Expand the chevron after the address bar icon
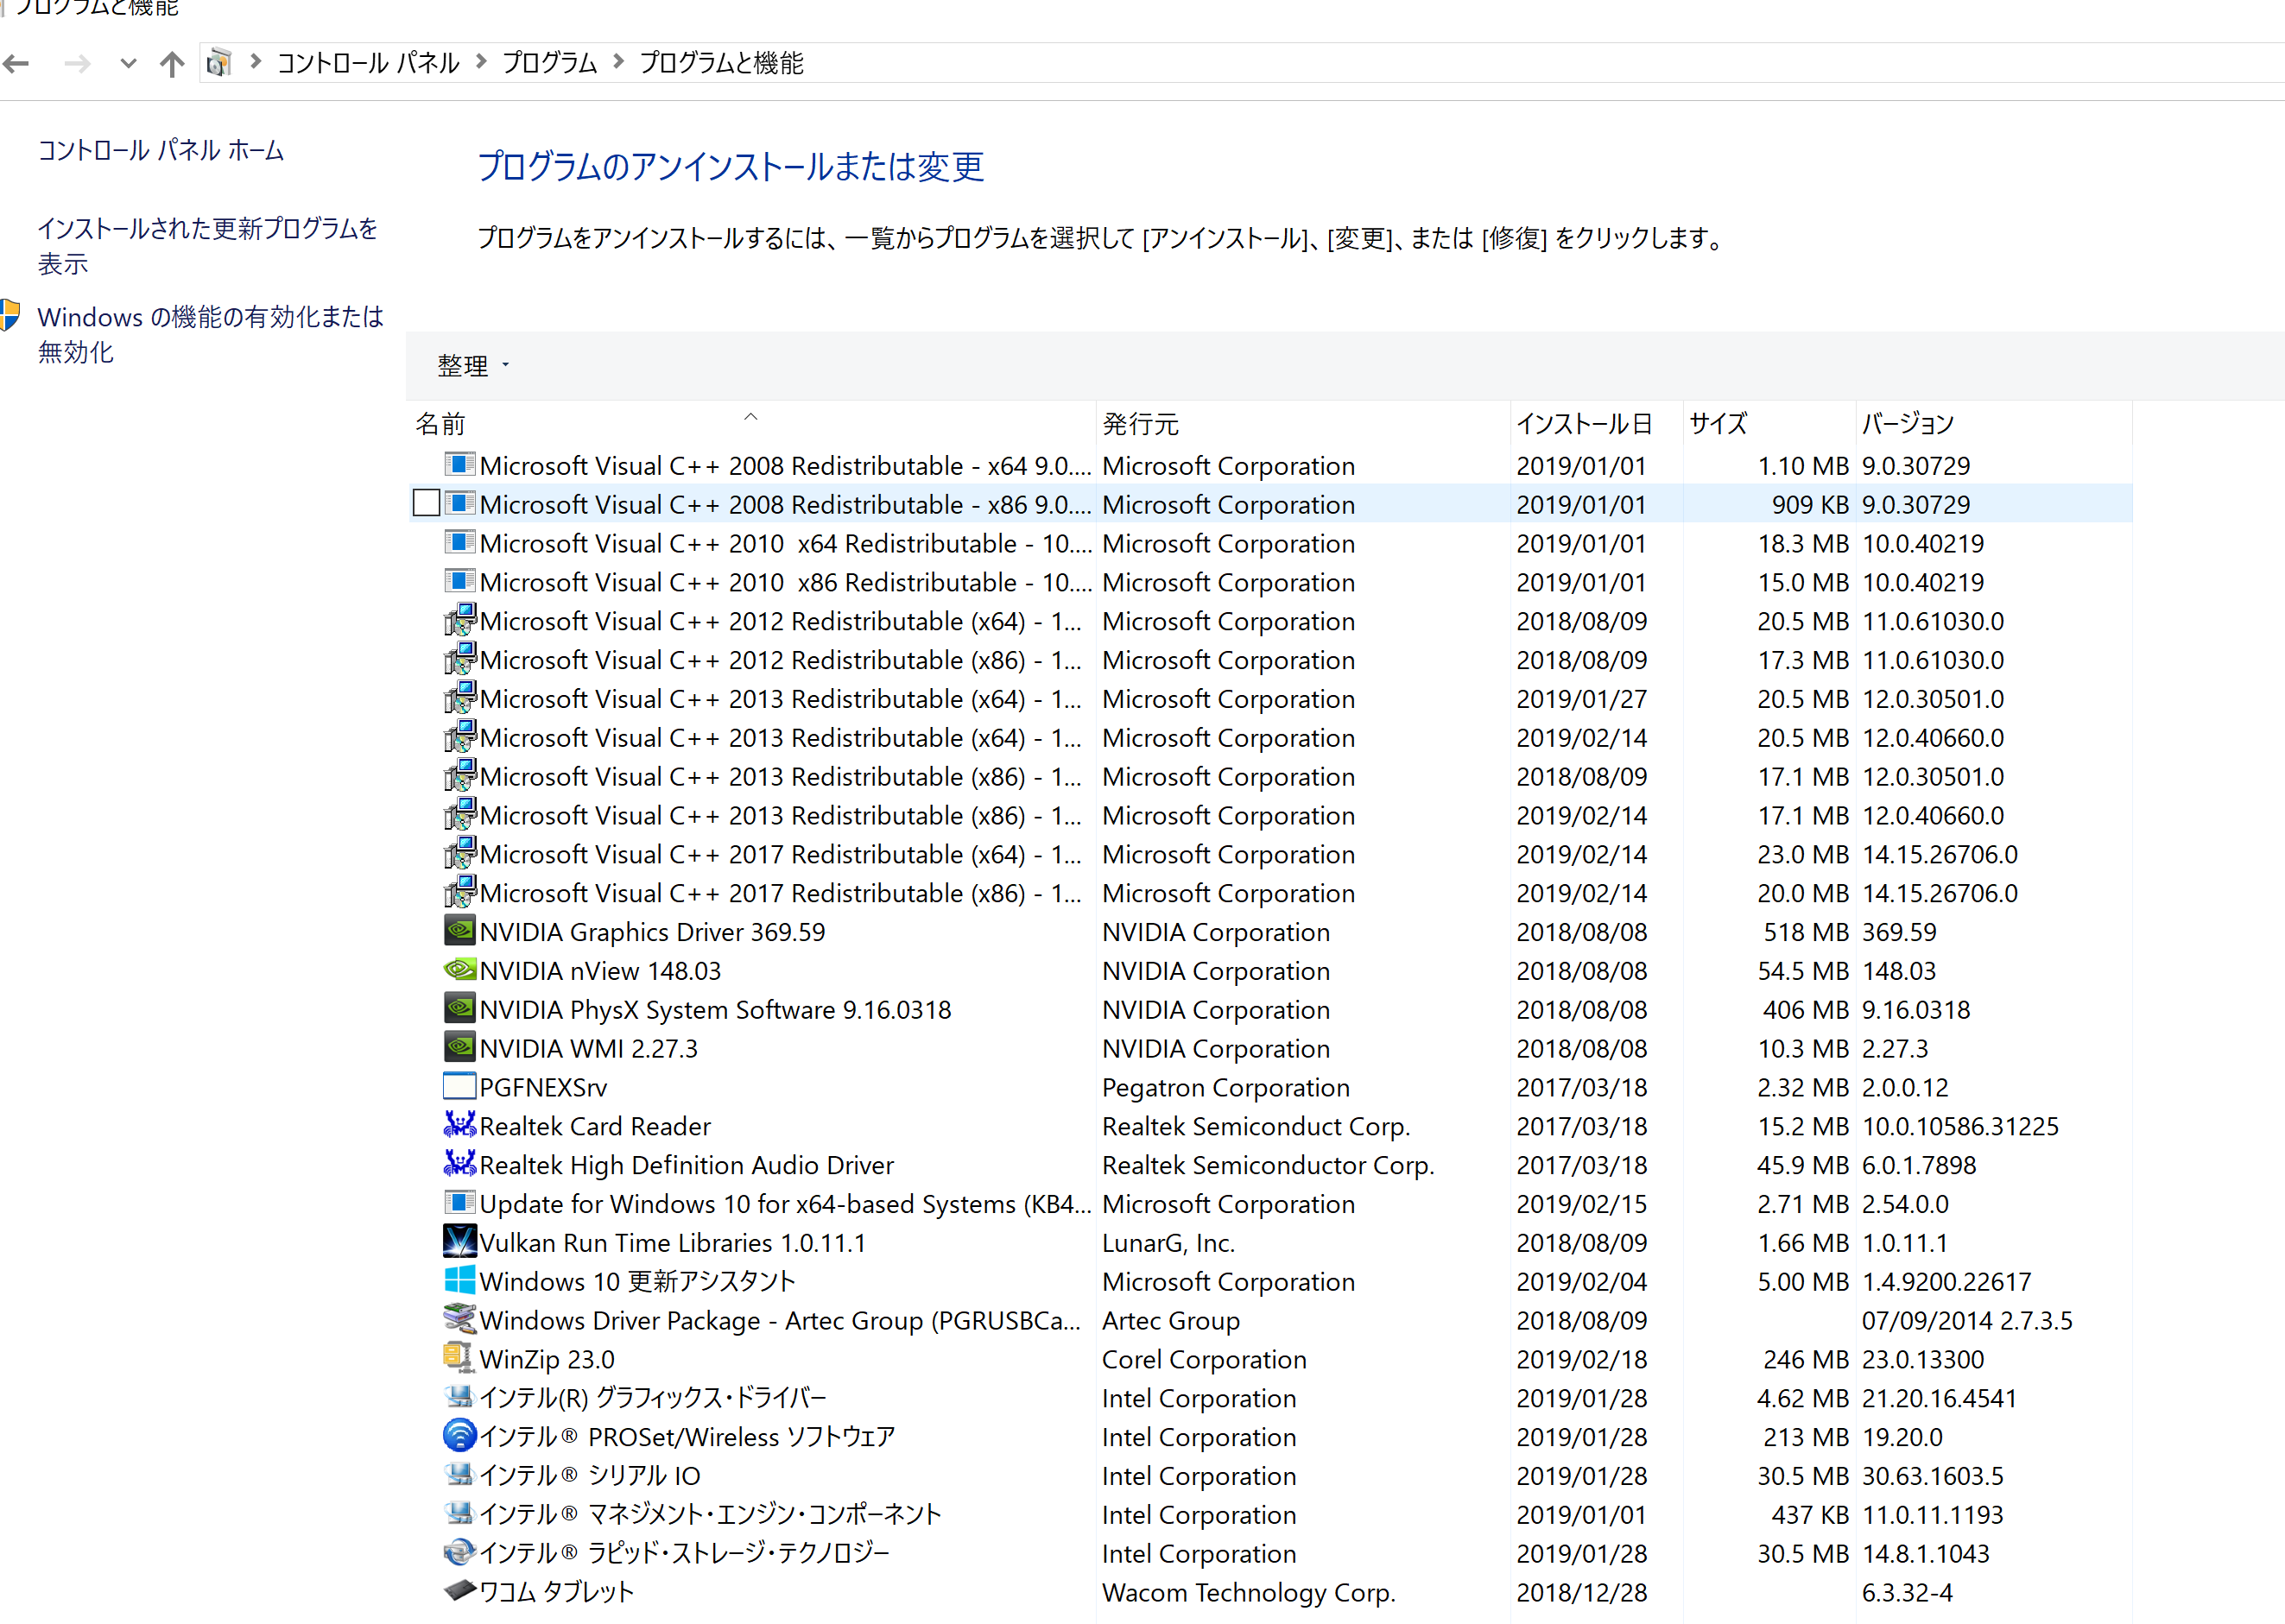Viewport: 2285px width, 1624px height. click(x=256, y=62)
